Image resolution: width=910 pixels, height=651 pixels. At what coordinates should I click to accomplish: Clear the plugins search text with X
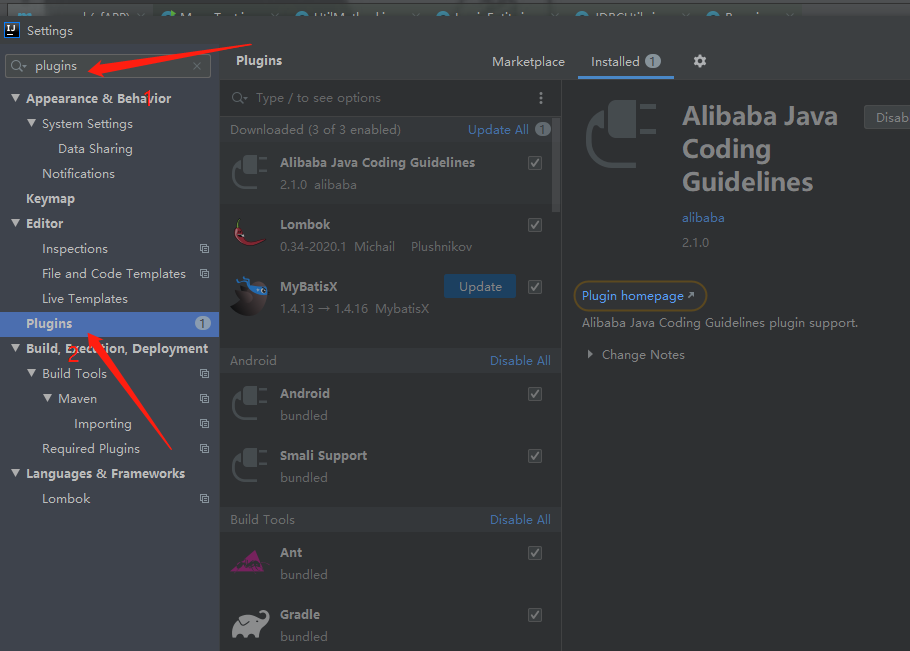point(197,66)
